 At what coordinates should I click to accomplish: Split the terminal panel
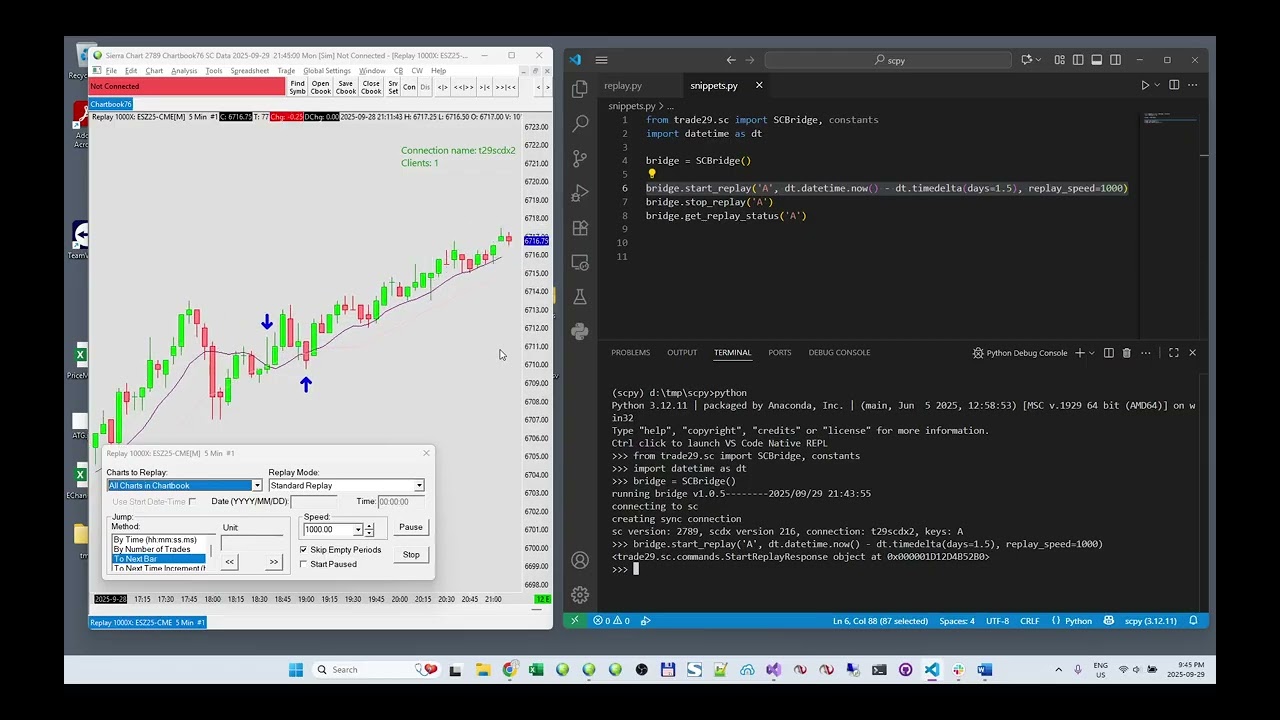point(1109,353)
